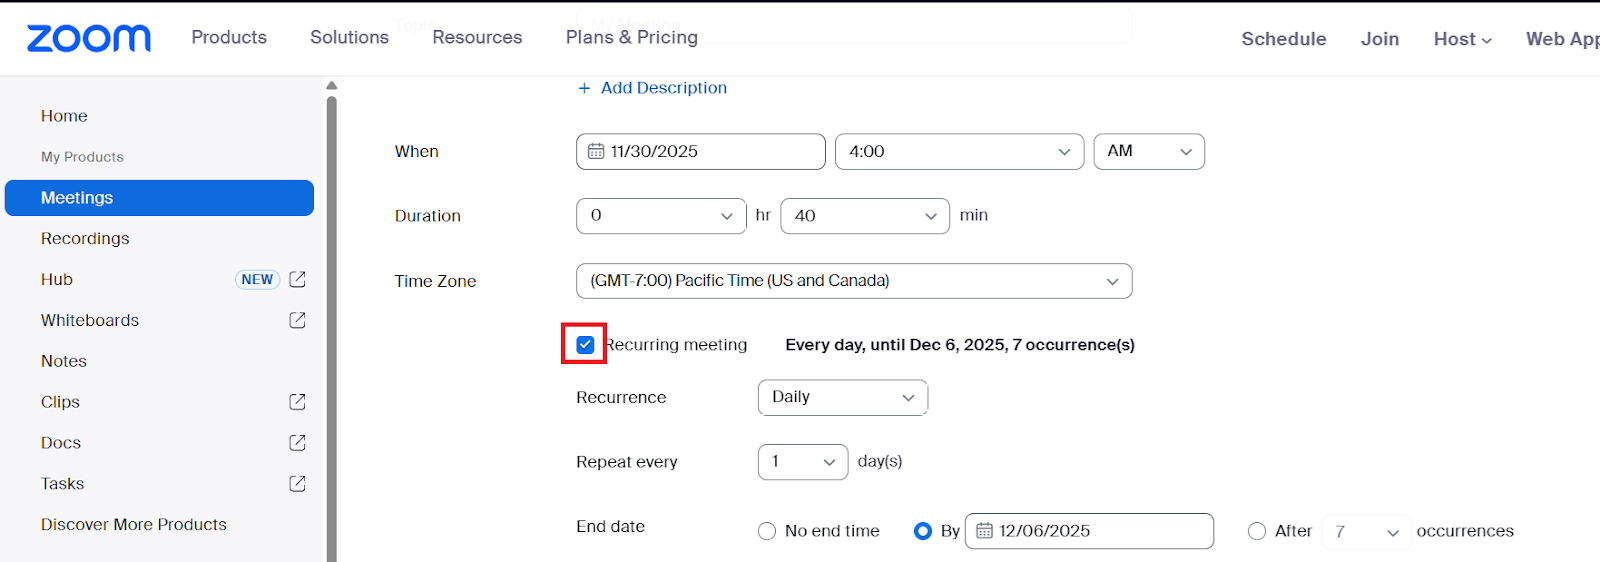Click the sidebar scroll up arrow
Screen dimensions: 1600x562
(332, 86)
